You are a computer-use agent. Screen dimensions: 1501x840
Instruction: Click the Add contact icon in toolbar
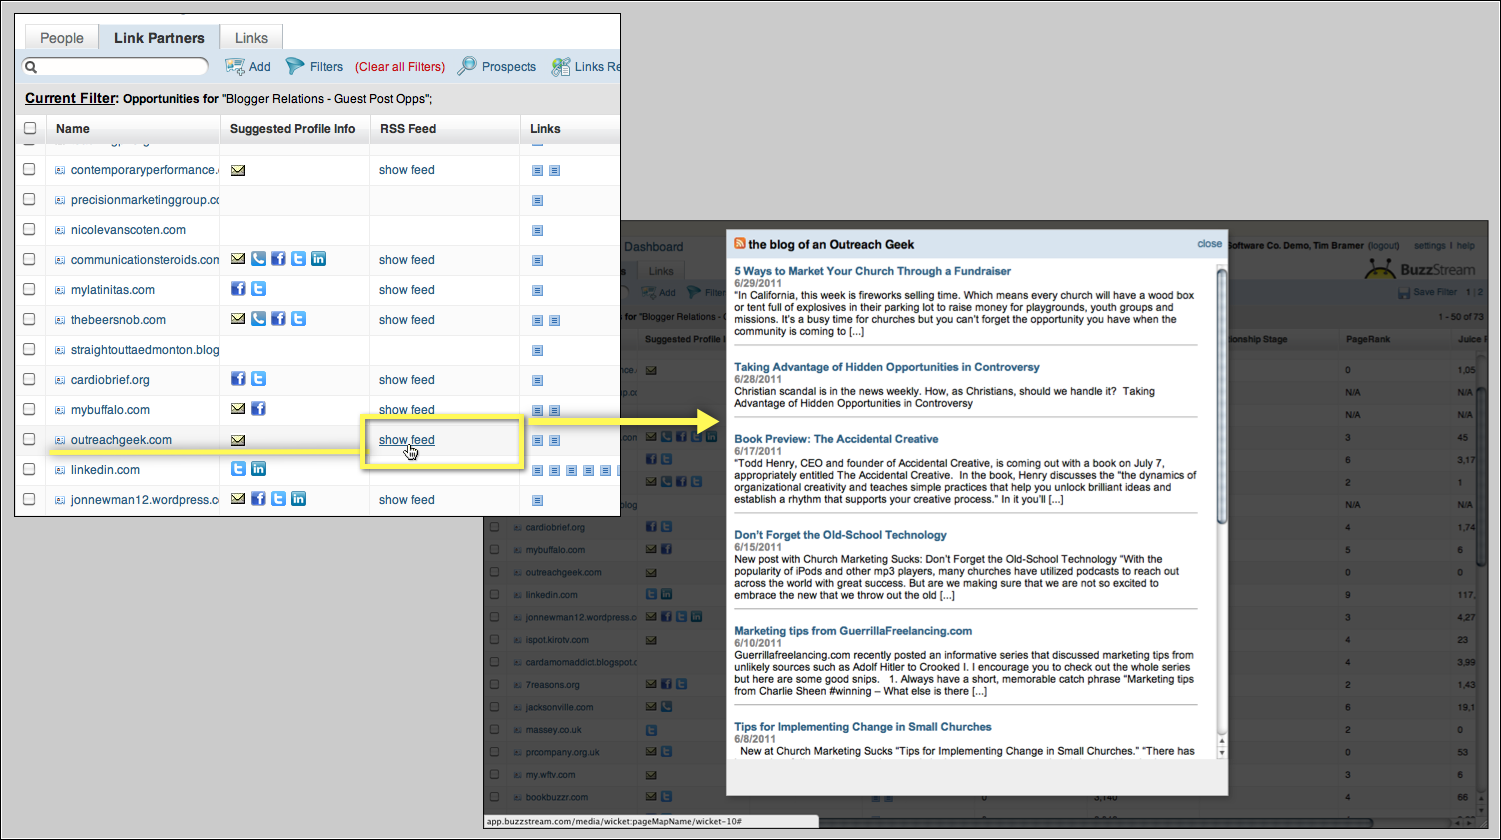click(235, 66)
